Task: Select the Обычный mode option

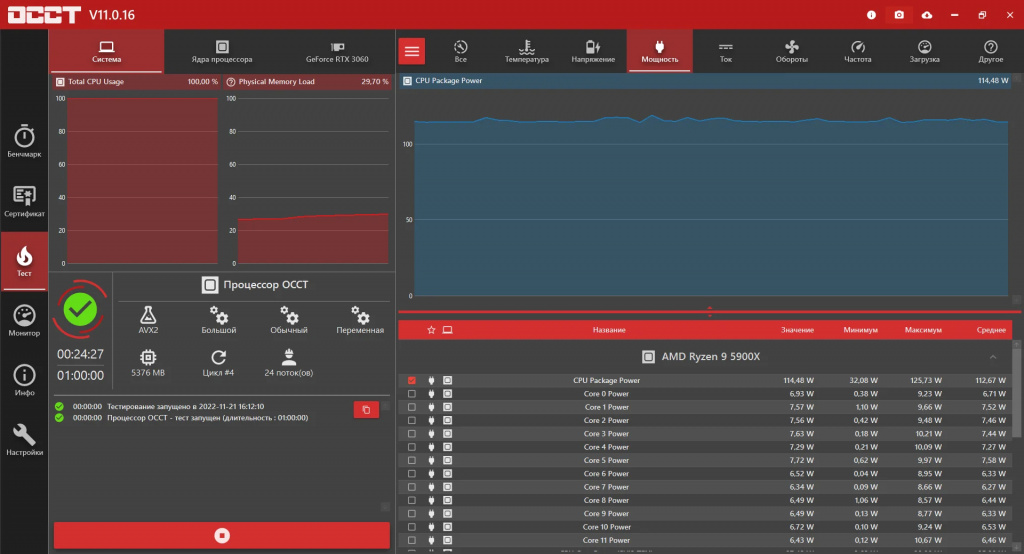Action: pyautogui.click(x=289, y=320)
